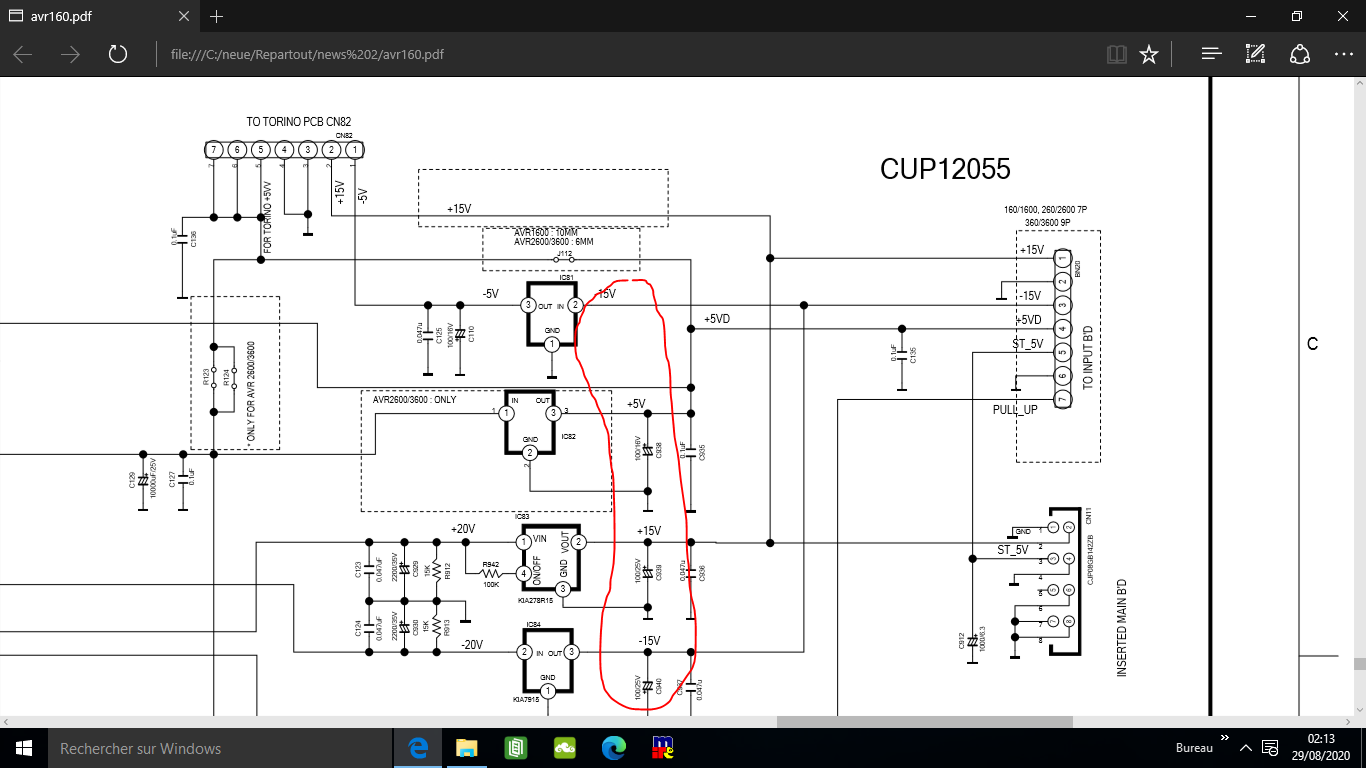
Task: Open Edge's More actions menu (three dots)
Action: (x=1343, y=54)
